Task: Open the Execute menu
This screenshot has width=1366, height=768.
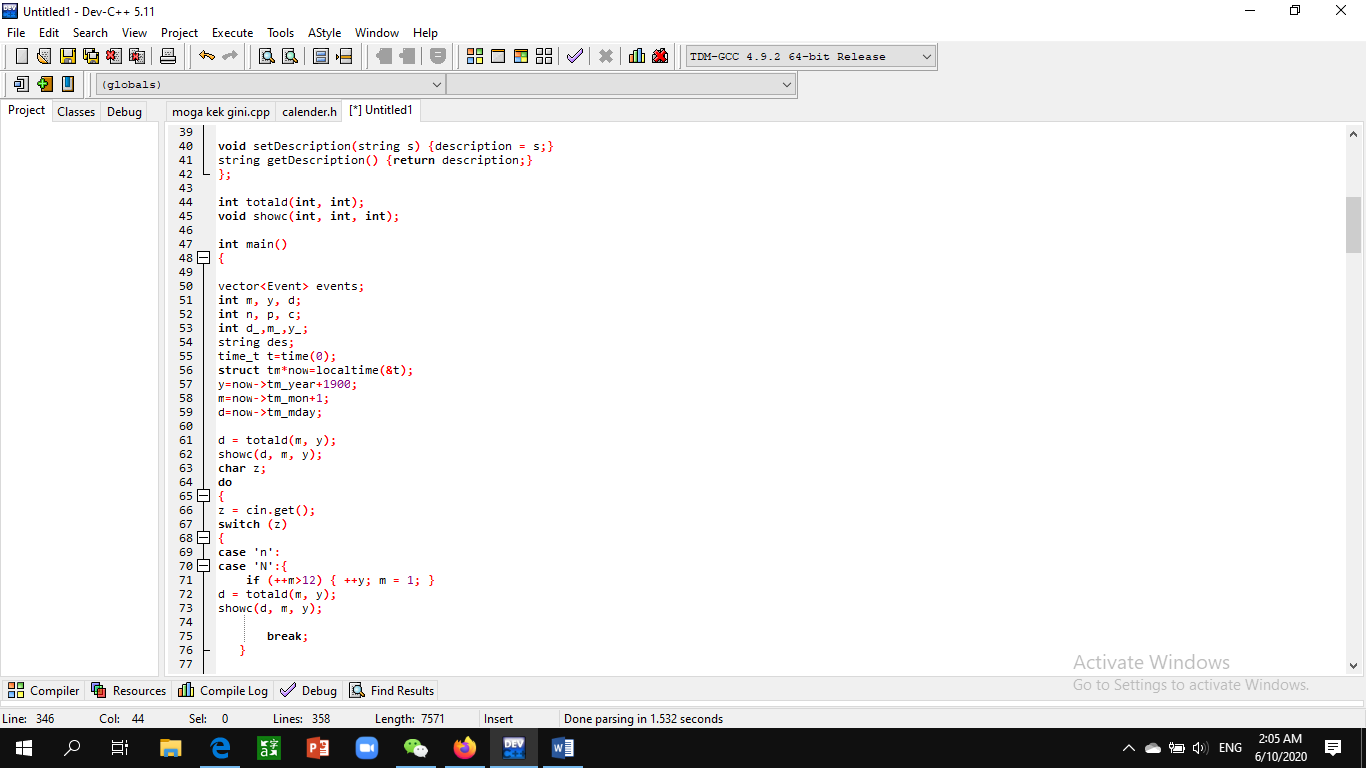Action: pos(232,33)
